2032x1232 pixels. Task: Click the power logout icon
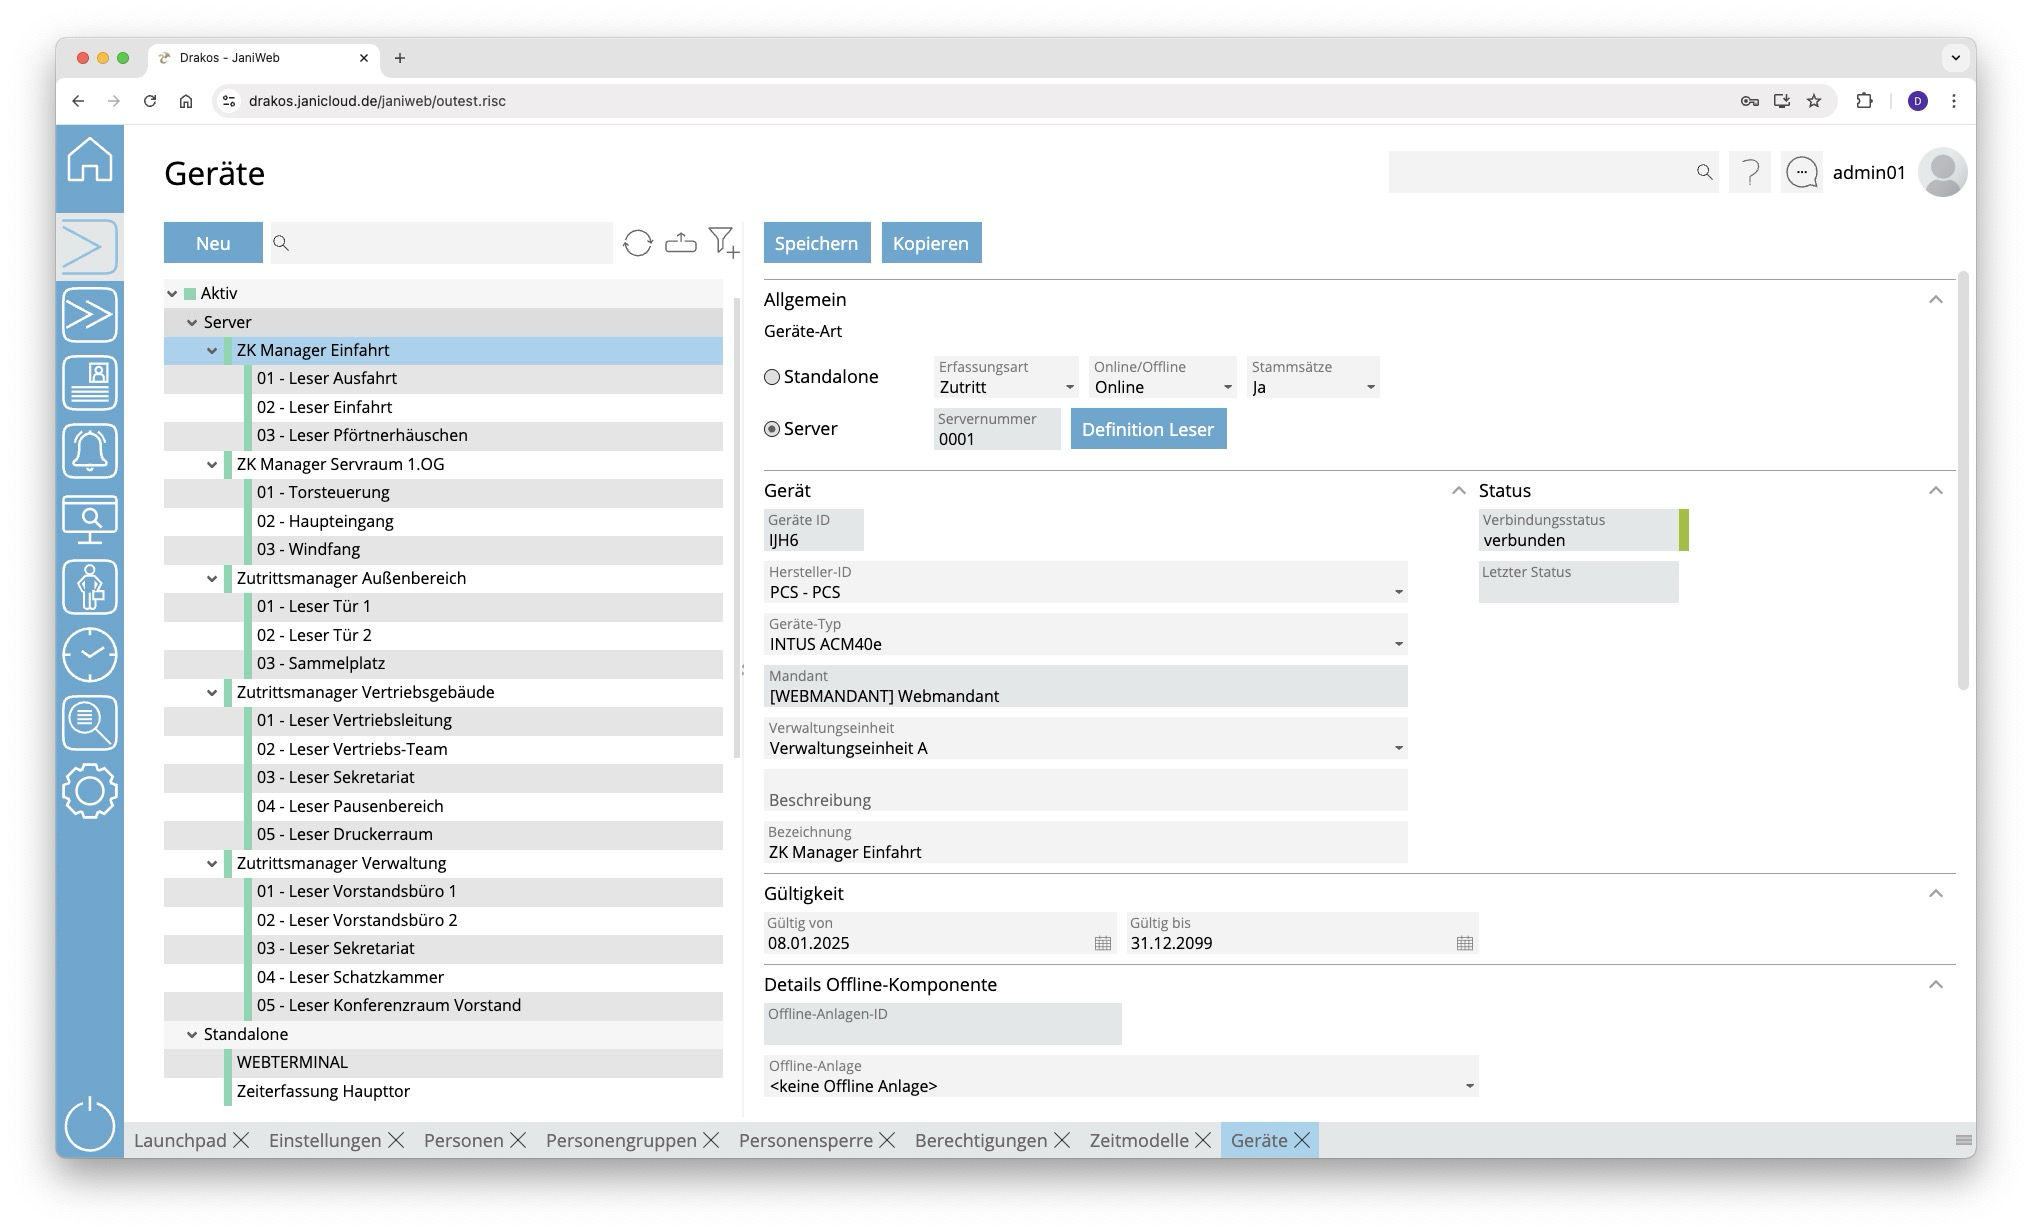90,1124
